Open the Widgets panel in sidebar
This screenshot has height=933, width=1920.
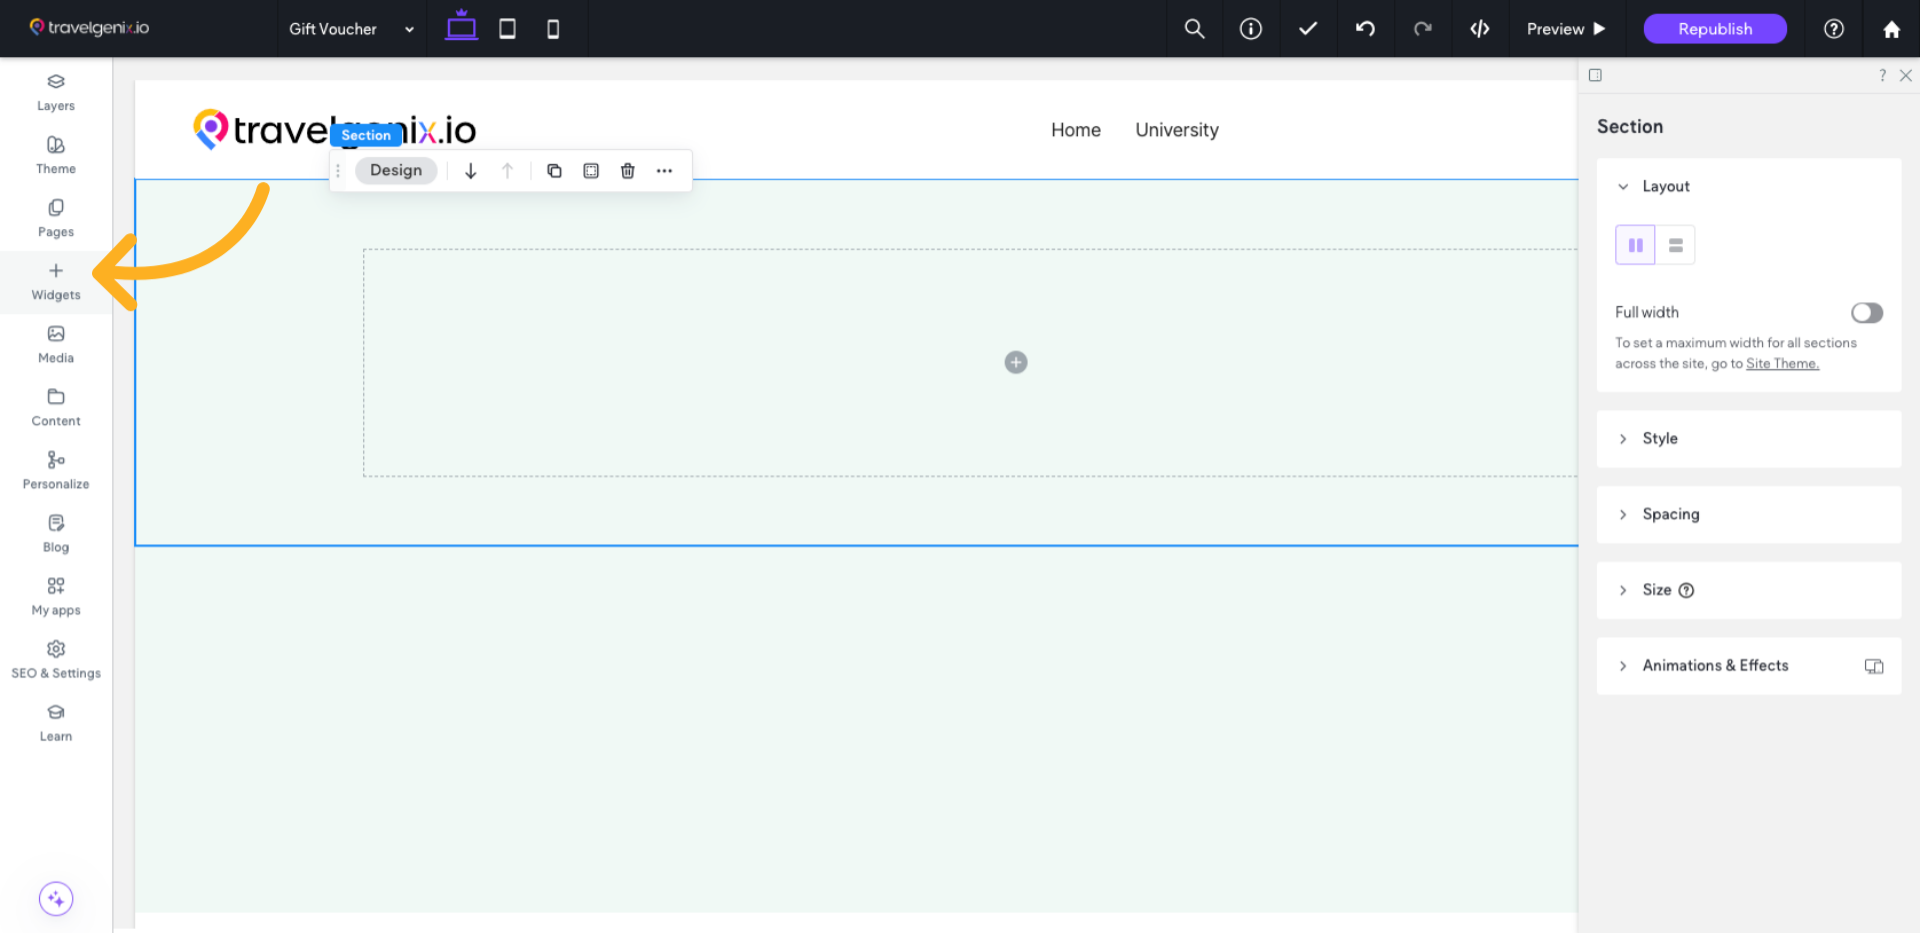point(56,281)
